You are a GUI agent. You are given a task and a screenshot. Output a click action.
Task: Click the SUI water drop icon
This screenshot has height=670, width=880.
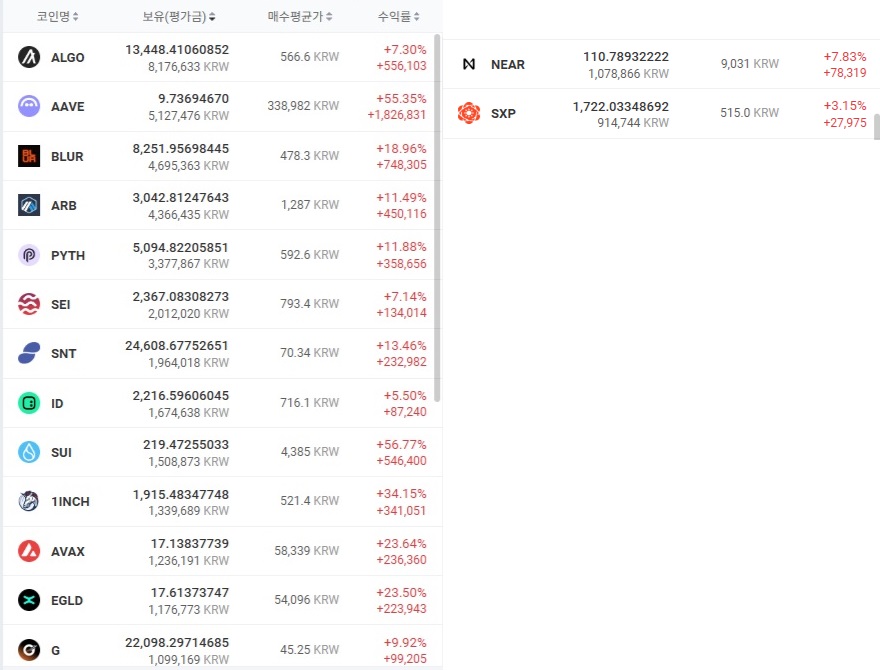29,452
